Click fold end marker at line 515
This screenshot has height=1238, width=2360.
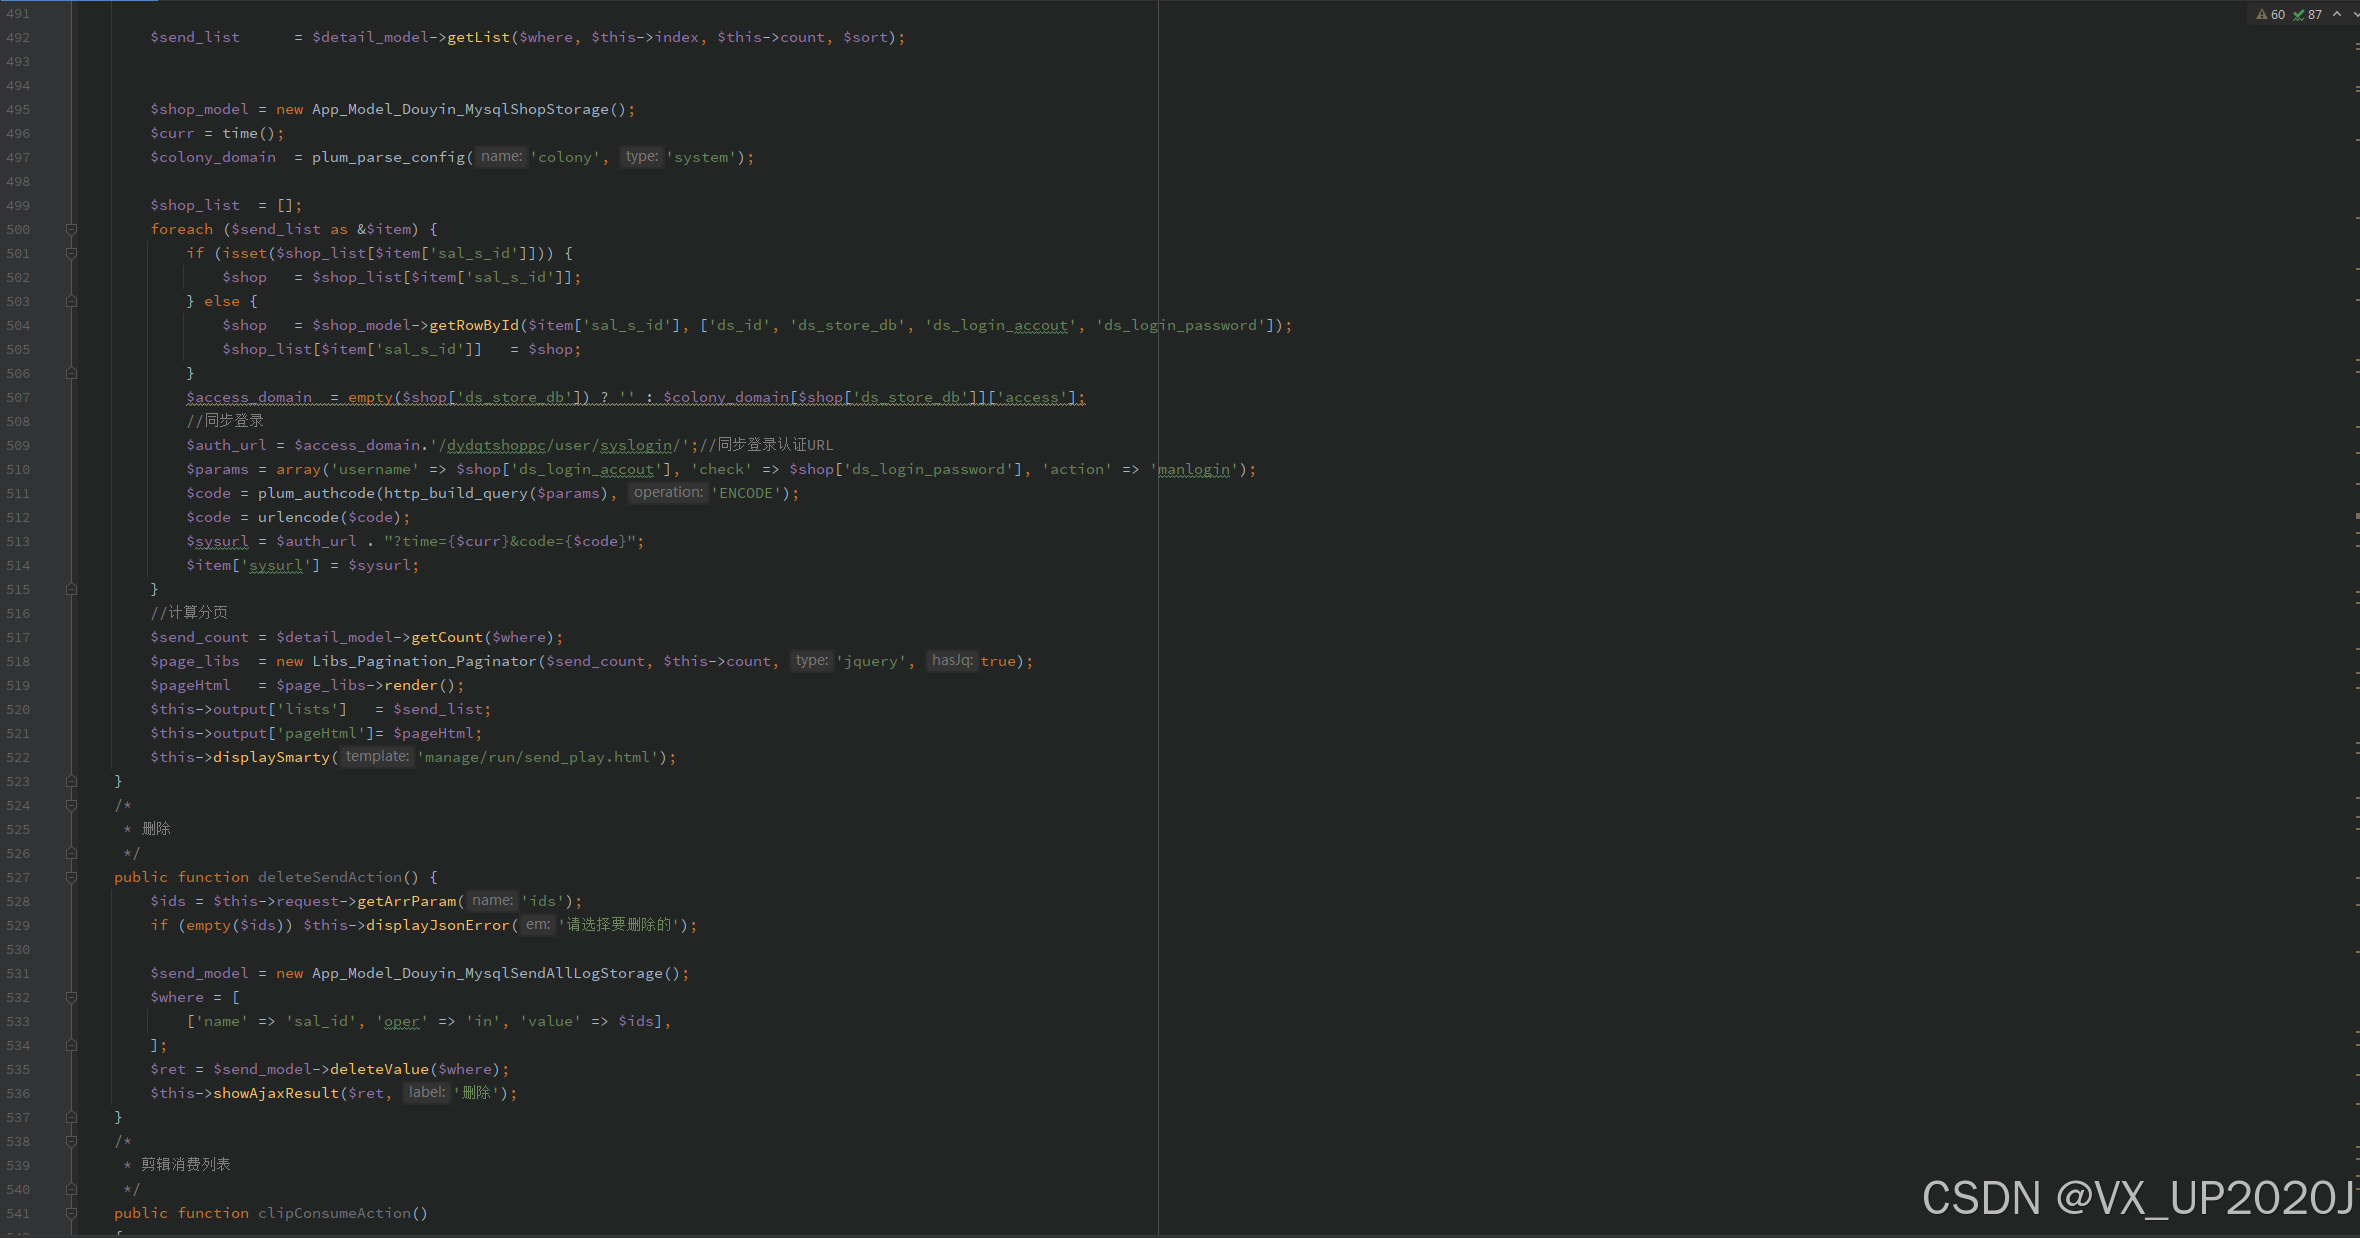[71, 589]
